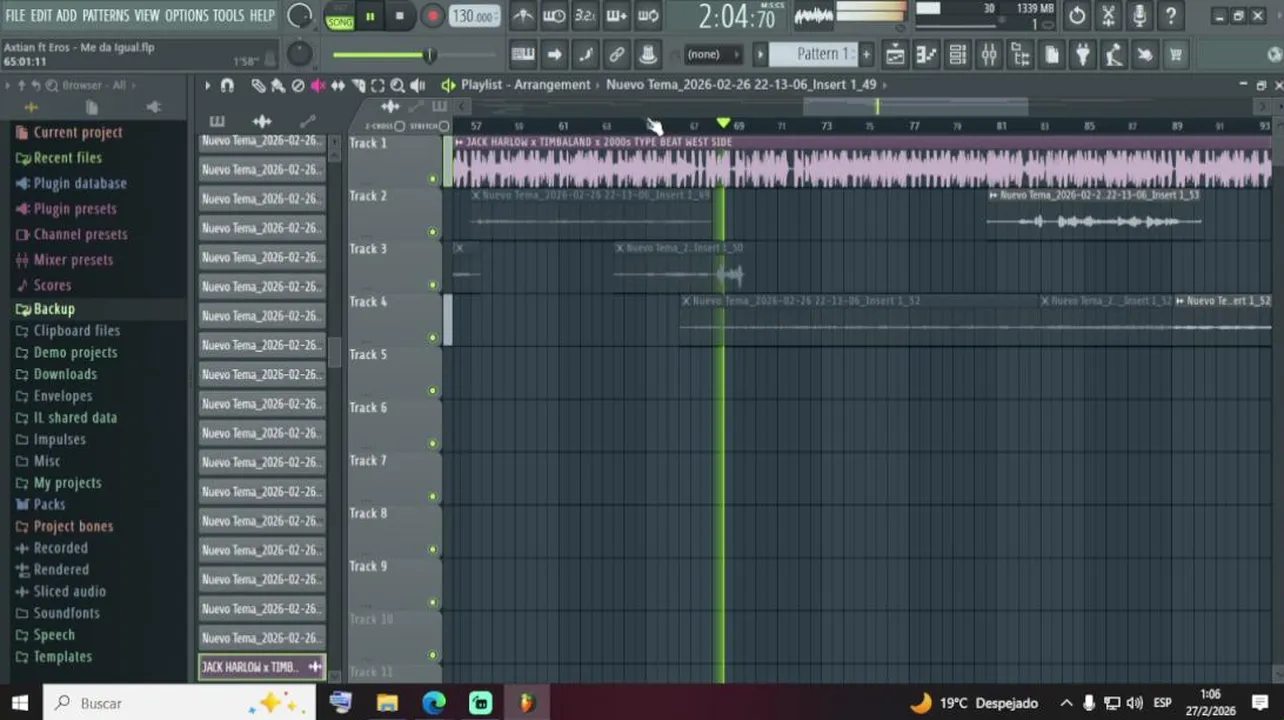
Task: Open the arrow left of Pattern 1
Action: pos(760,54)
